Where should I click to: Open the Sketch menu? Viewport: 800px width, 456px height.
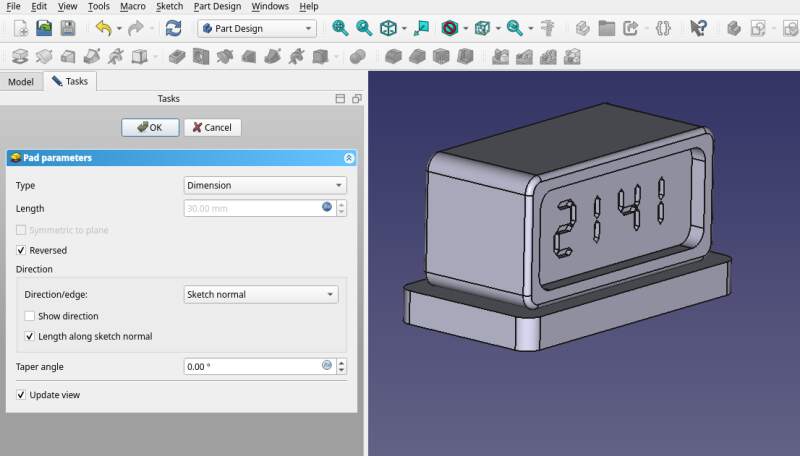pos(169,6)
